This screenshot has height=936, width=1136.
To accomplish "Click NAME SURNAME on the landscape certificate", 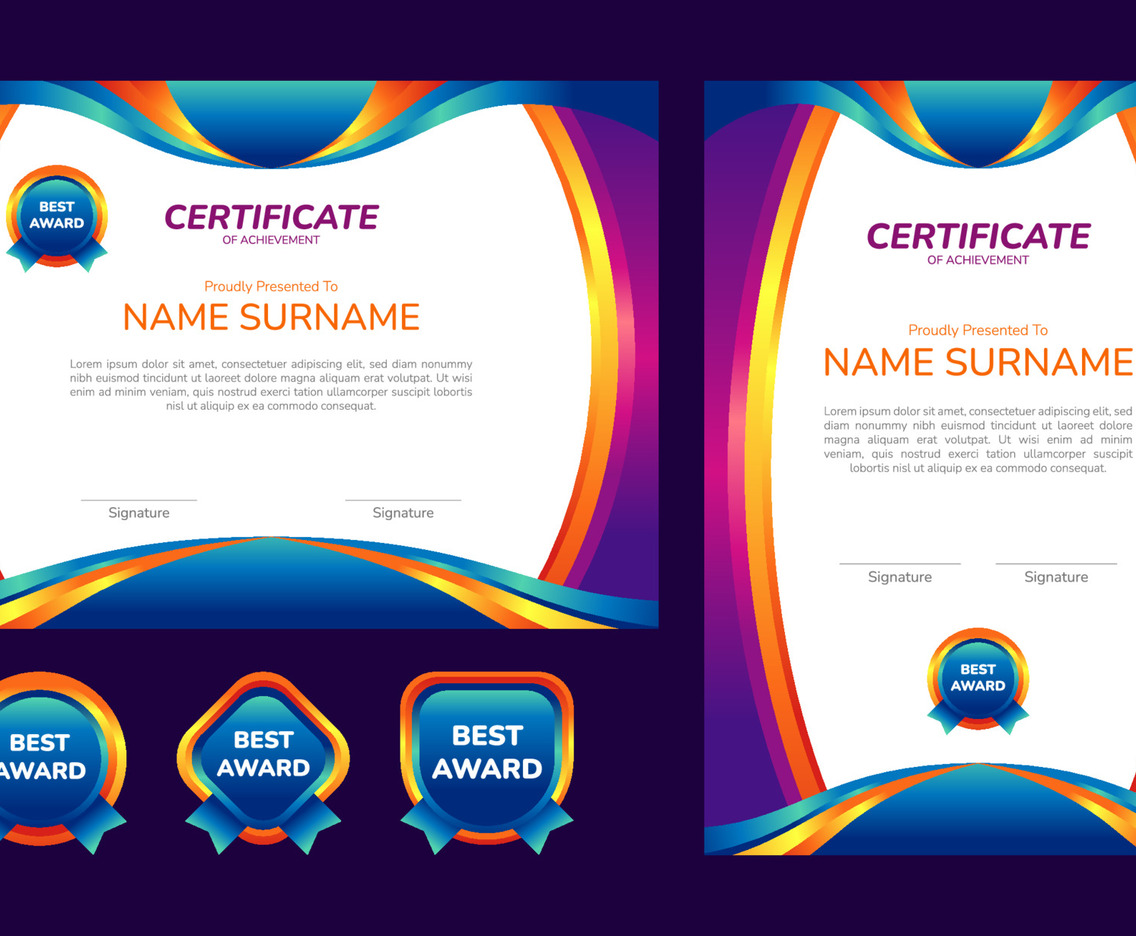I will (272, 317).
